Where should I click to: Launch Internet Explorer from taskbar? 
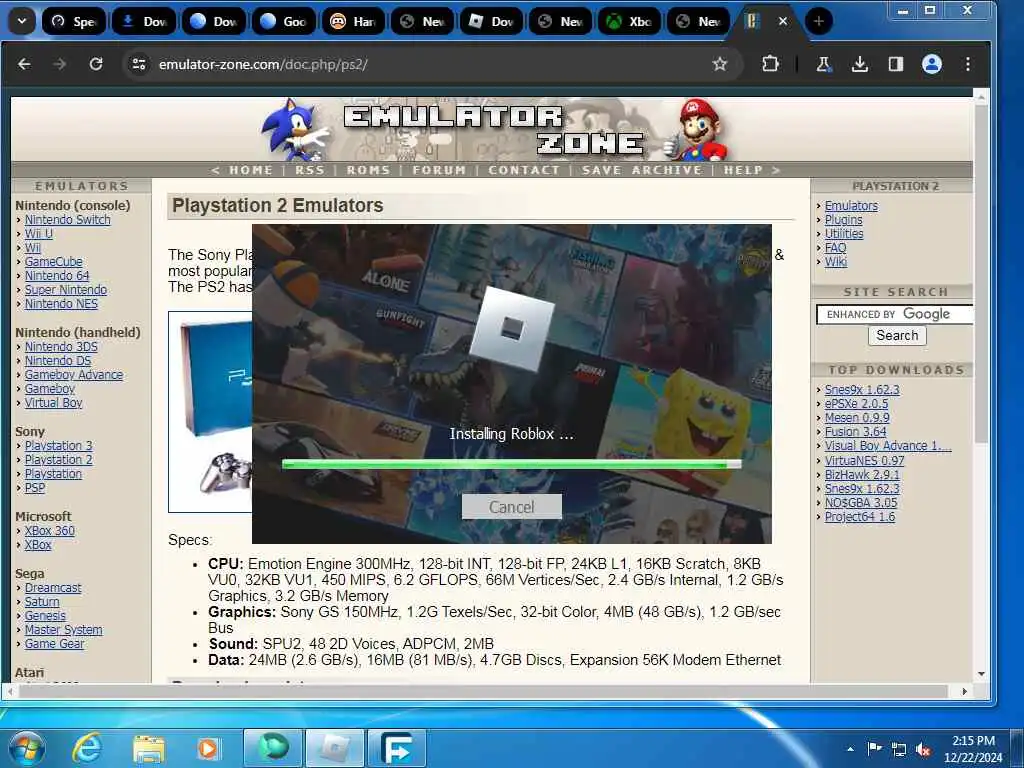pyautogui.click(x=86, y=748)
